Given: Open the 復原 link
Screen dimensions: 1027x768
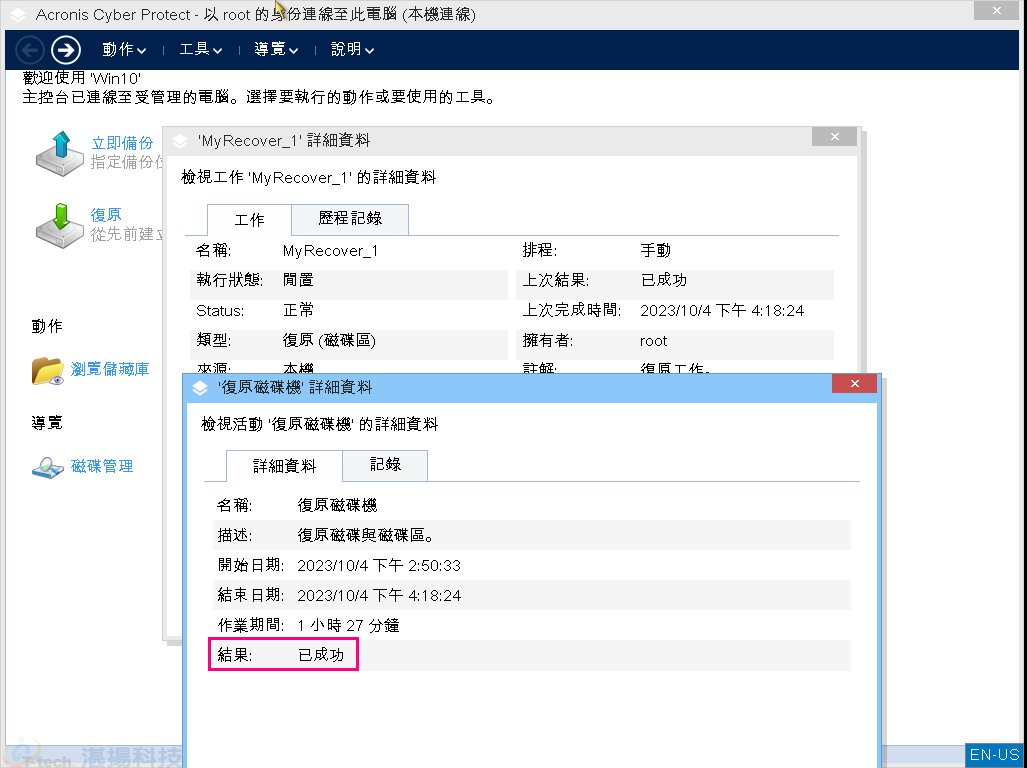Looking at the screenshot, I should [x=106, y=215].
